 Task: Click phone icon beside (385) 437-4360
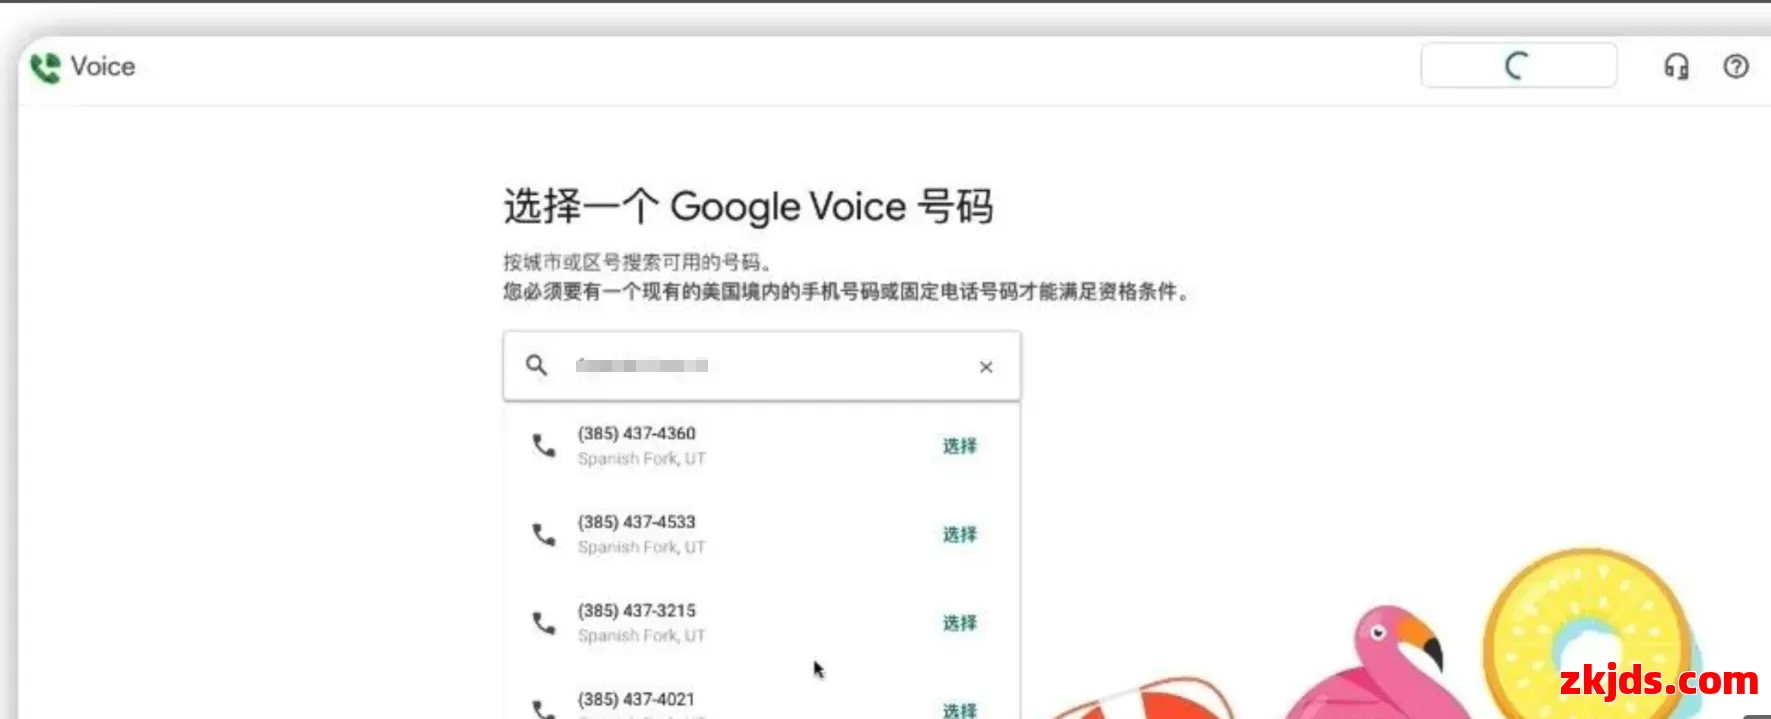click(x=543, y=445)
